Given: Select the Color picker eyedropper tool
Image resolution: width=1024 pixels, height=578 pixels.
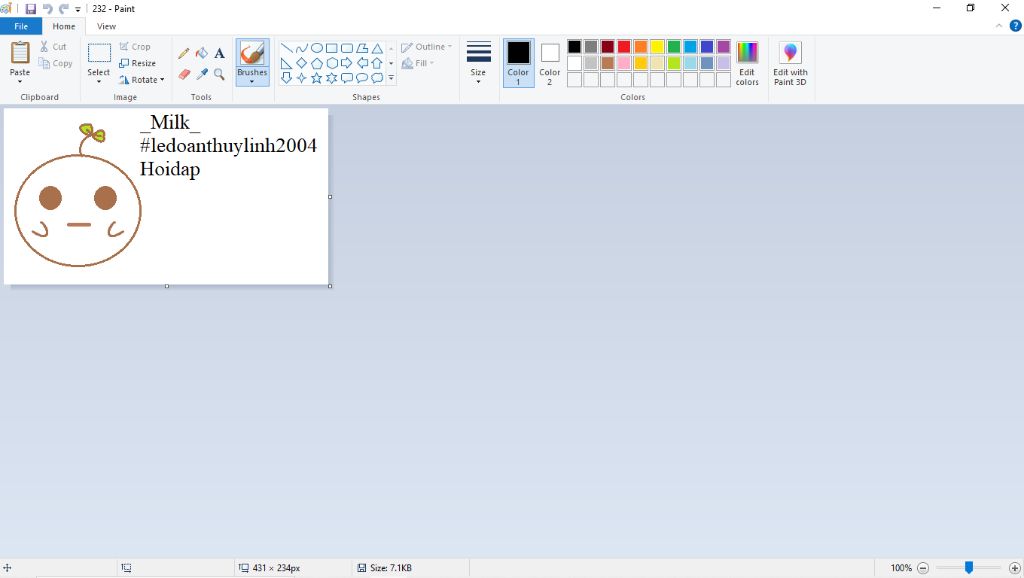Looking at the screenshot, I should click(x=202, y=74).
